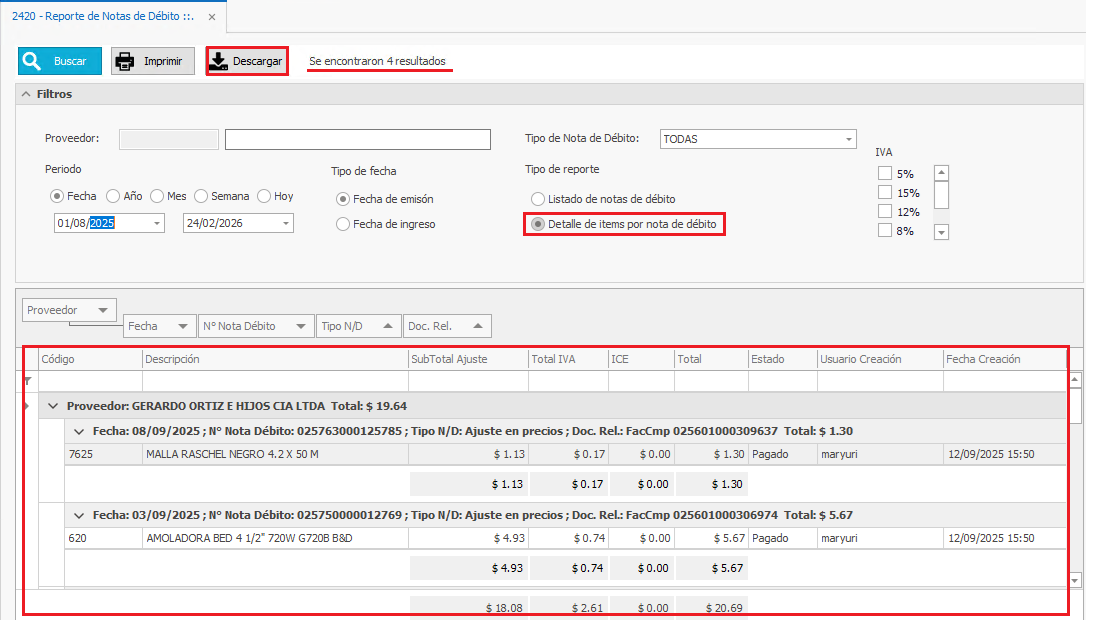The image size is (1094, 620).
Task: Choose Fecha de ingreso radio option
Action: pos(343,224)
